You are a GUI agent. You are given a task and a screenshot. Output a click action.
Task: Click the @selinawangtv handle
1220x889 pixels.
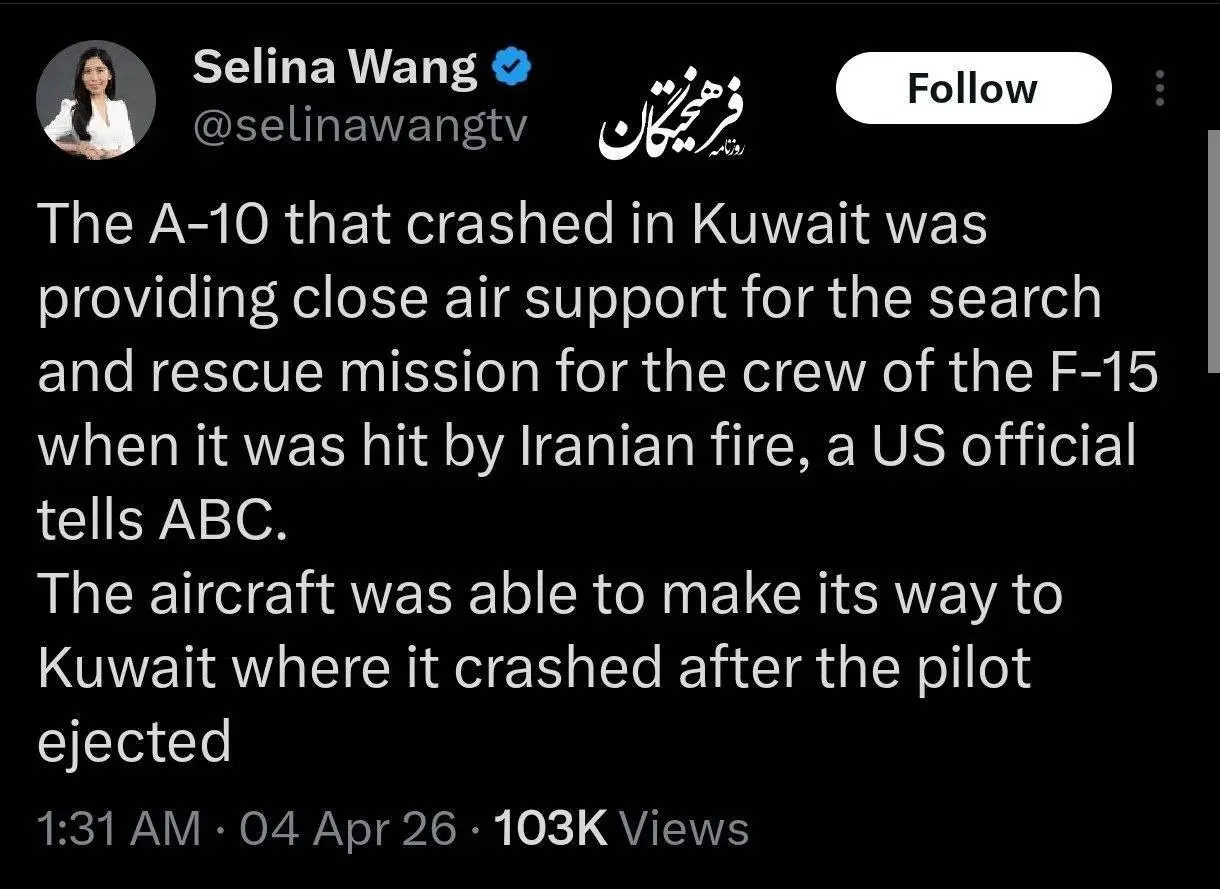(357, 127)
